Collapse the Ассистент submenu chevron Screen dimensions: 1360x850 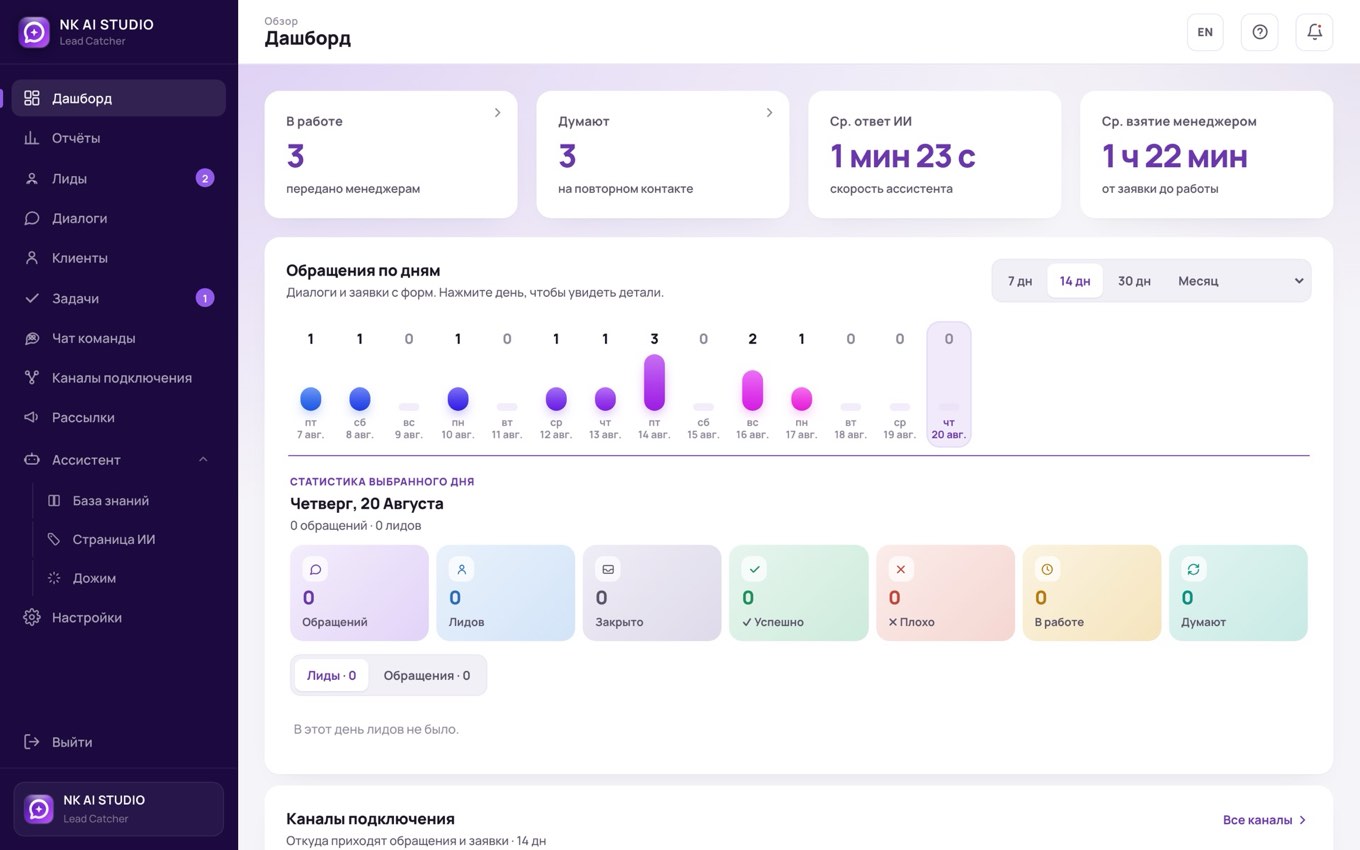coord(203,460)
